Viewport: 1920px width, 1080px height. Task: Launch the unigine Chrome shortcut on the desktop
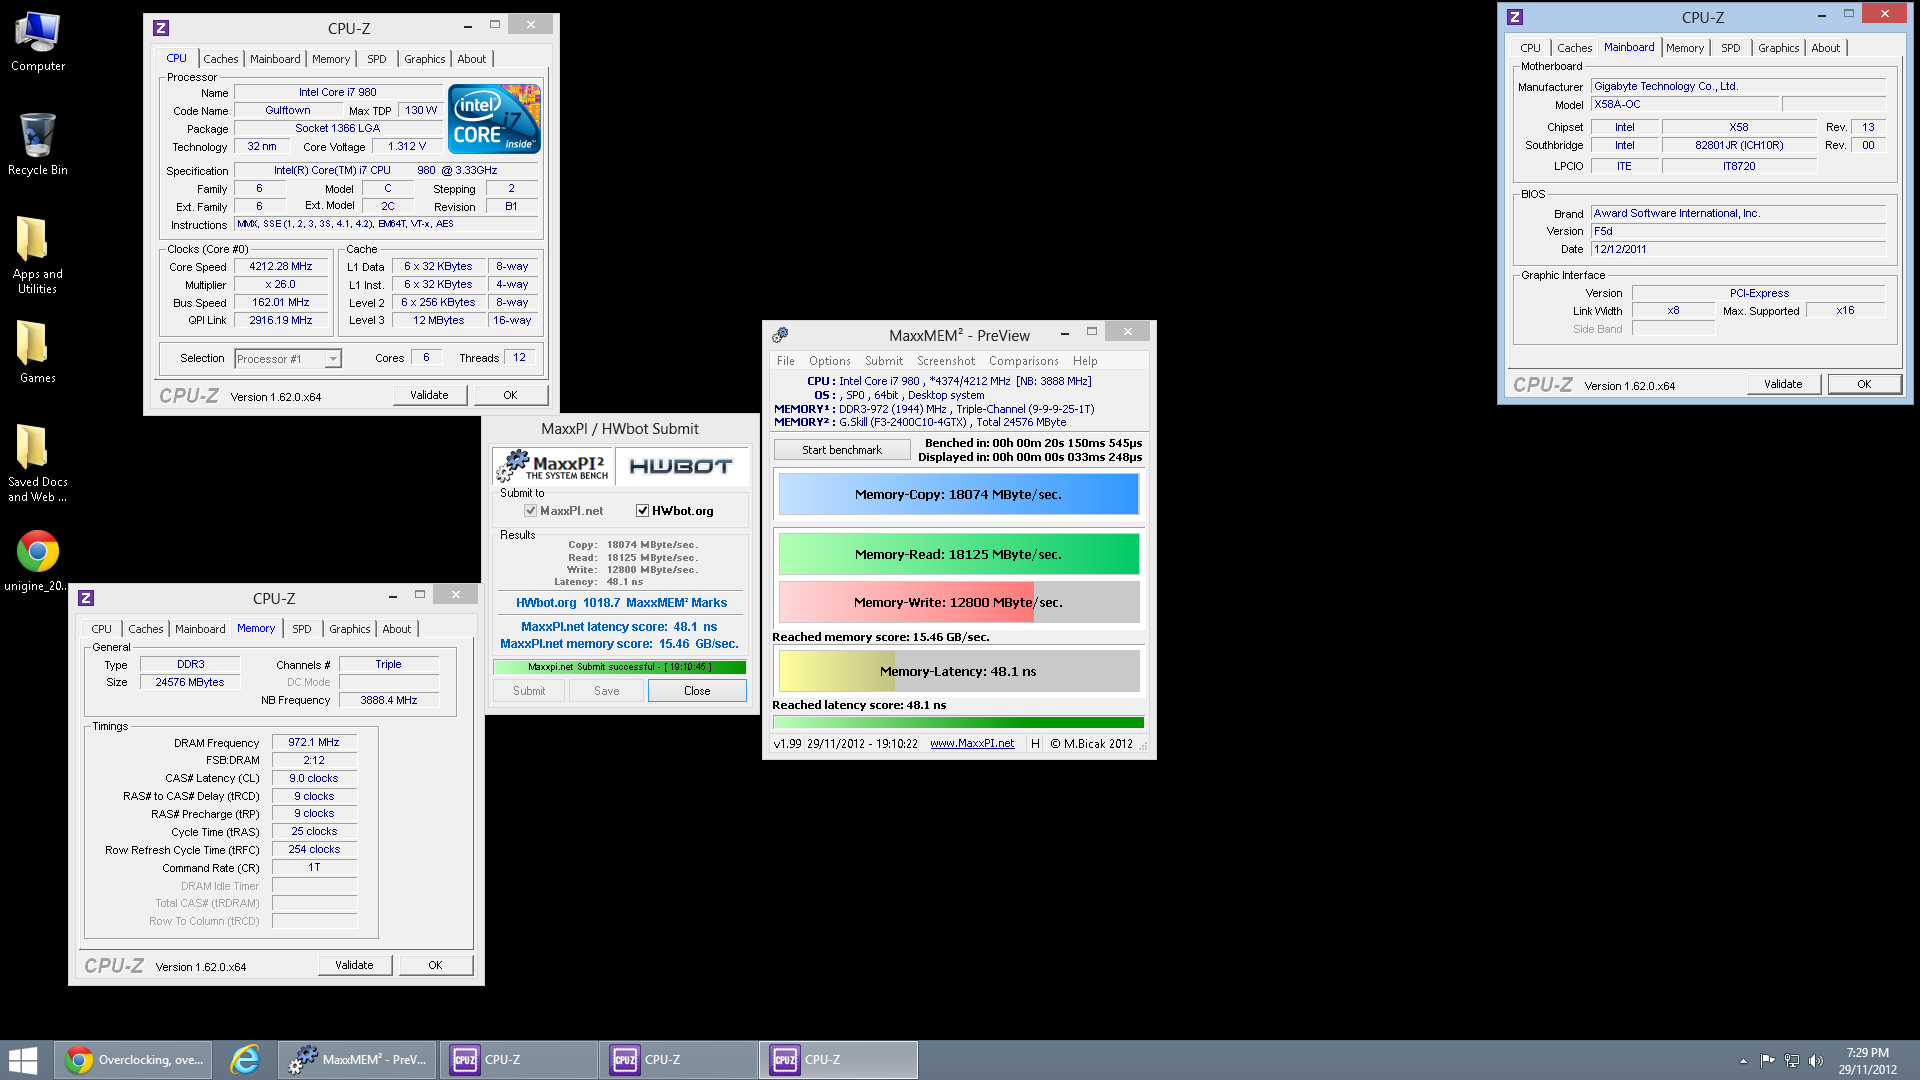pos(37,561)
